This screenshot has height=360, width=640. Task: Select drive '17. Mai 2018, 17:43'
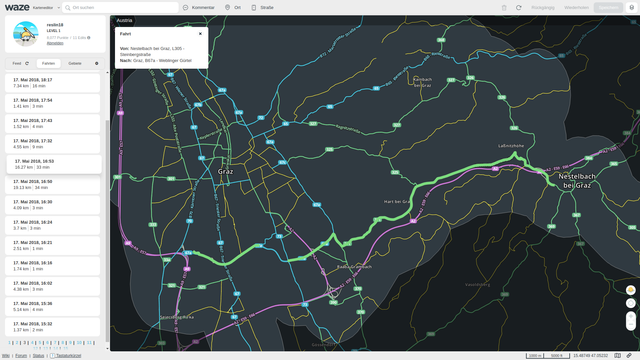[53, 124]
